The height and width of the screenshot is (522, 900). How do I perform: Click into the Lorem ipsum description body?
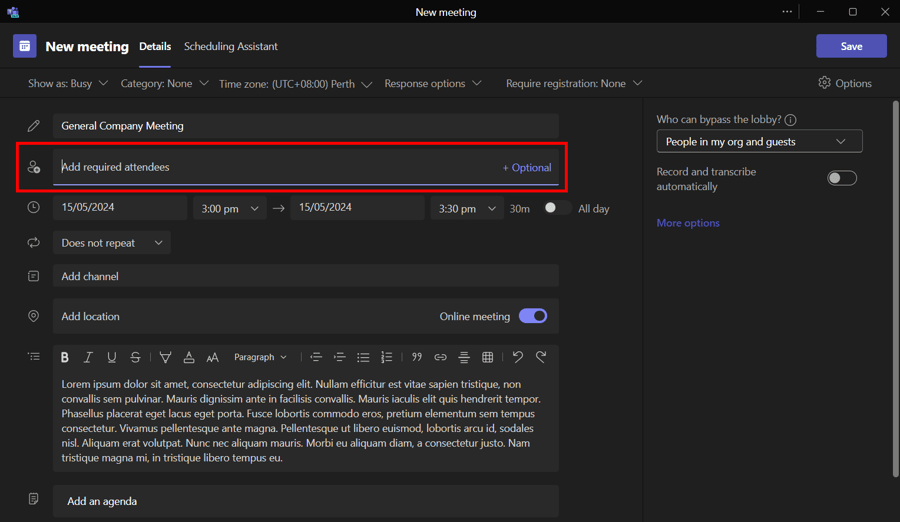(305, 421)
